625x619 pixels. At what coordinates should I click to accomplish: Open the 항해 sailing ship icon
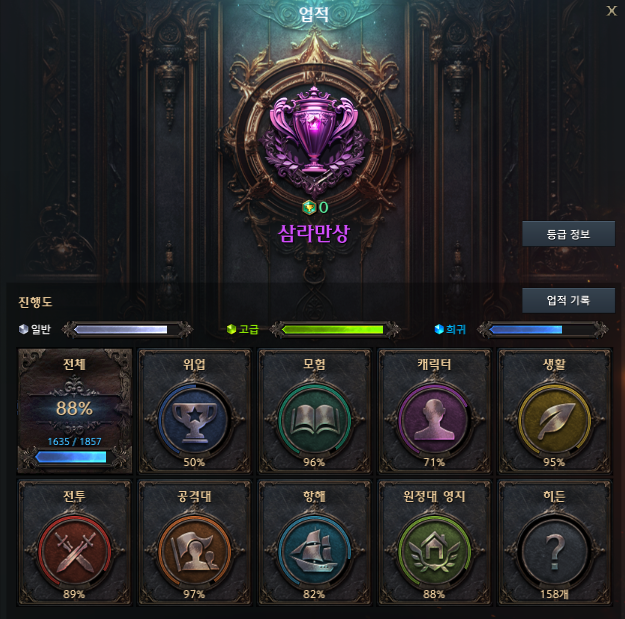[x=314, y=552]
